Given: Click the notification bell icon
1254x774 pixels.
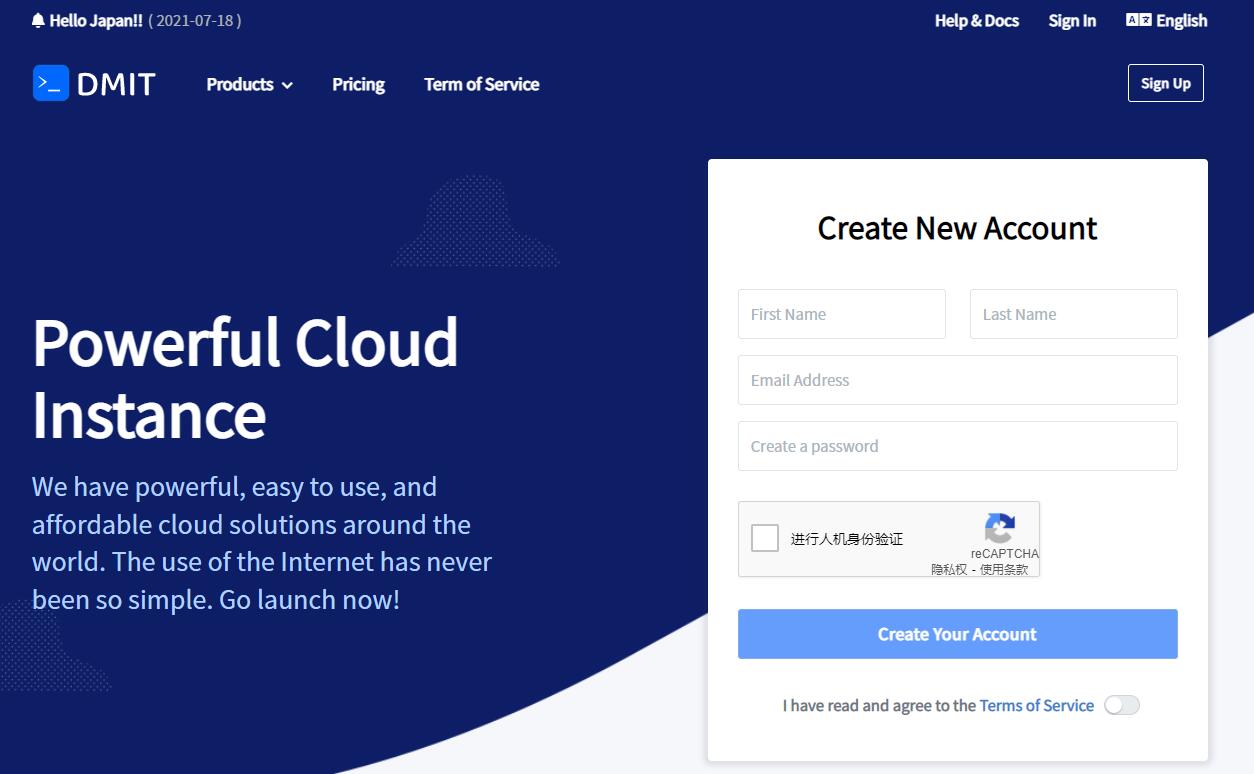Looking at the screenshot, I should 38,20.
